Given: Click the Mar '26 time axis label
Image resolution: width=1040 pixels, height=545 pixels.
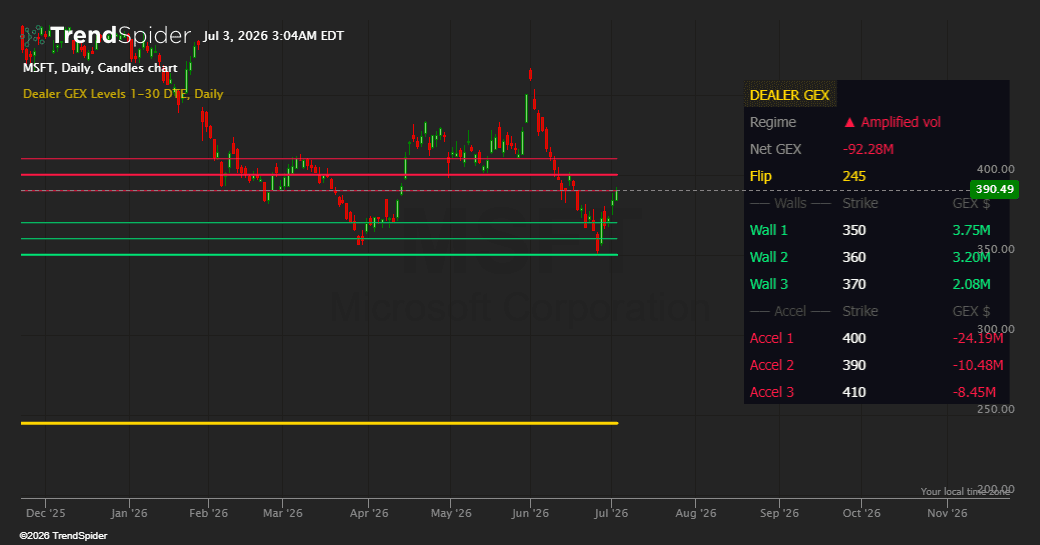Looking at the screenshot, I should pos(283,513).
